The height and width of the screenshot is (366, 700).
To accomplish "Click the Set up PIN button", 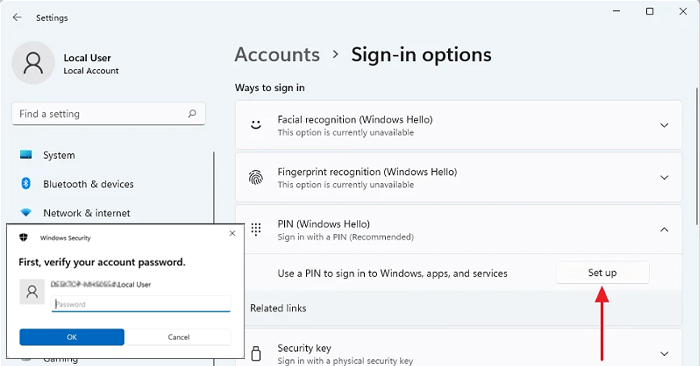I will click(x=602, y=273).
